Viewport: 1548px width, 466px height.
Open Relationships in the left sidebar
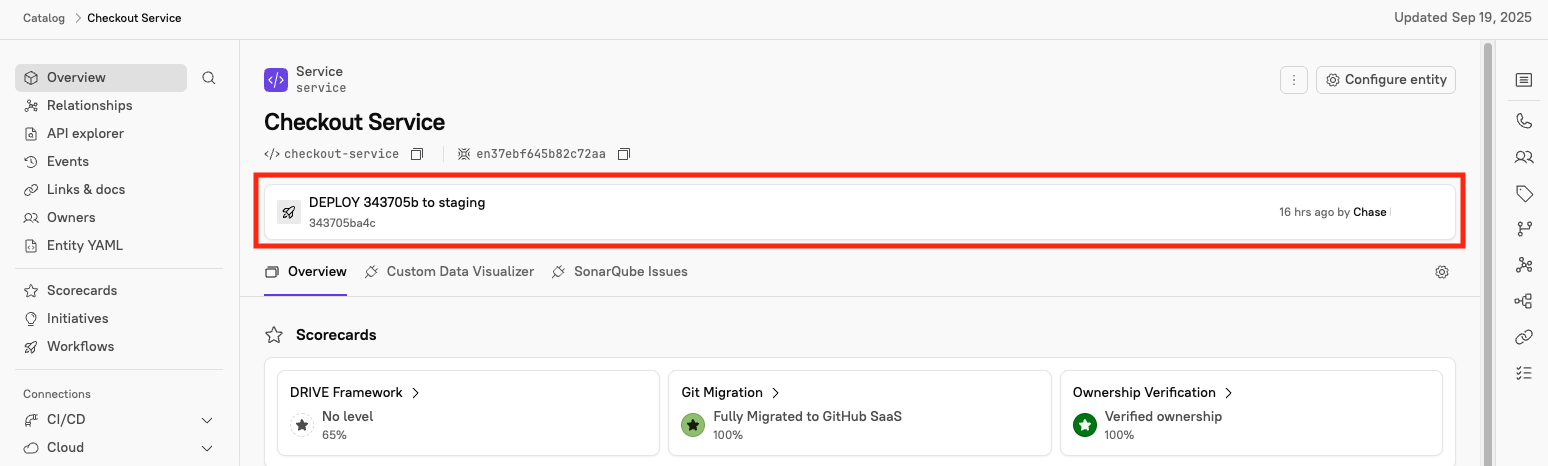click(89, 106)
